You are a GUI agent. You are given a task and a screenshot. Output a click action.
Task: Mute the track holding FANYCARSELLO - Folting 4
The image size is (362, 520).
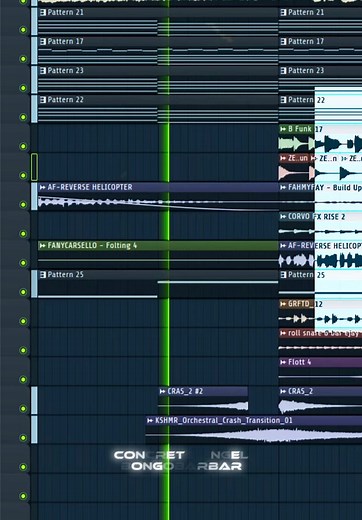[x=23, y=263]
